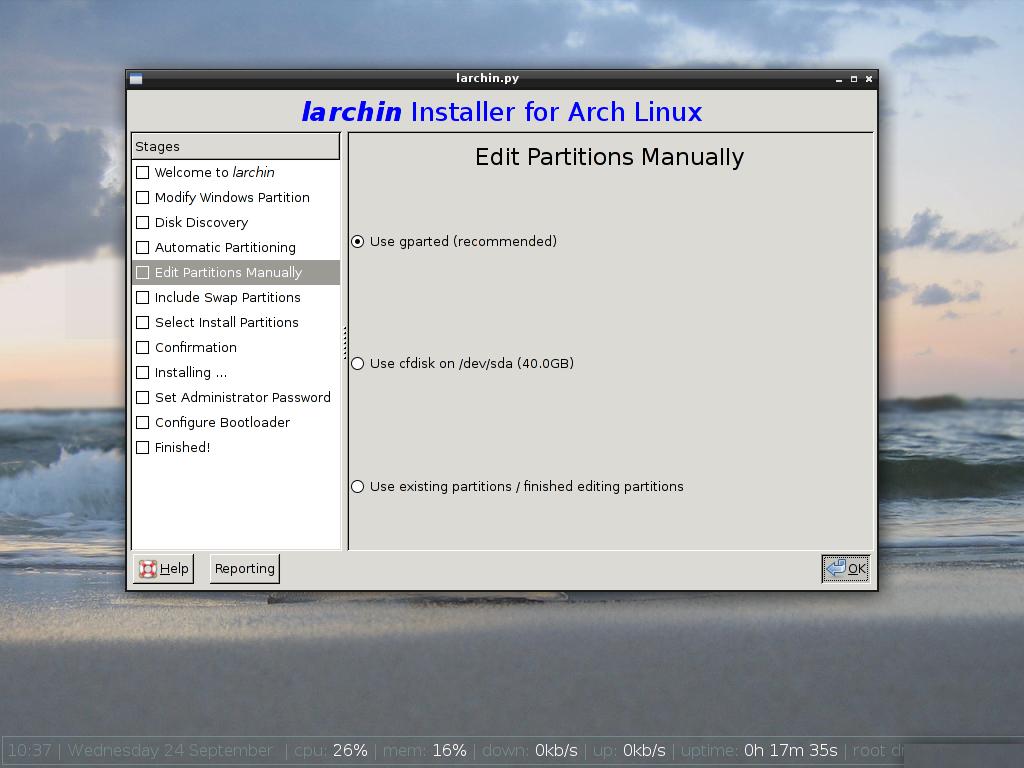This screenshot has height=768, width=1024.
Task: Click the pane divider handle beside the Stages list
Action: tap(345, 342)
